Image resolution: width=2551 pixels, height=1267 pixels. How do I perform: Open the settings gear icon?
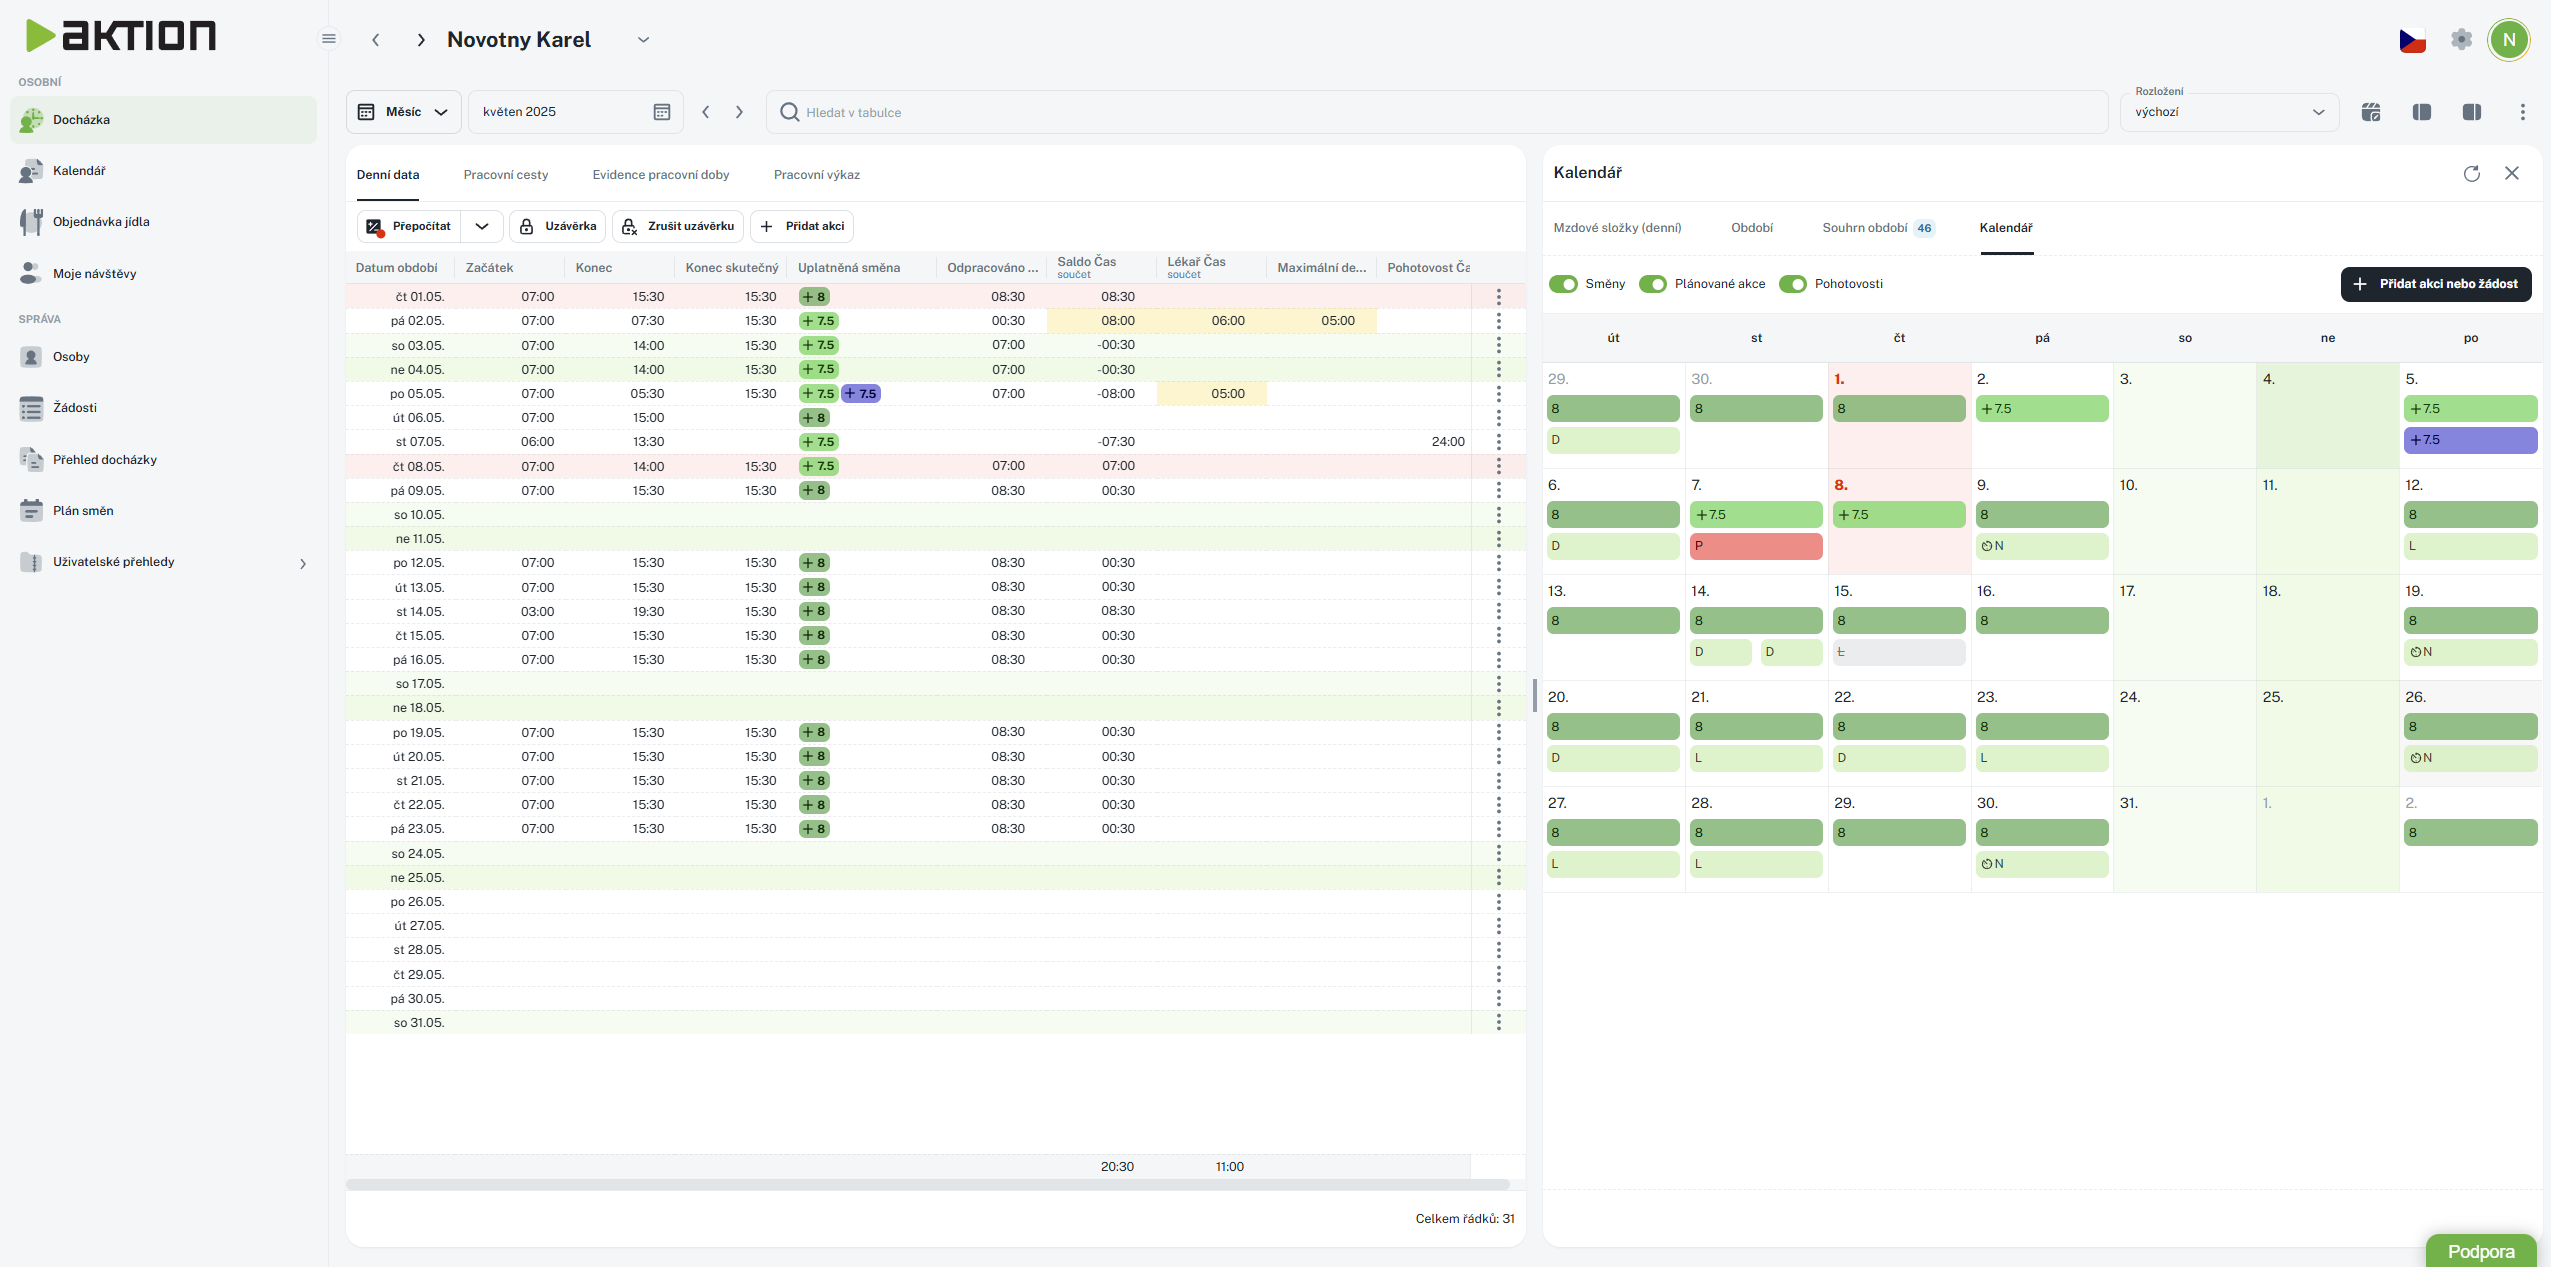(x=2461, y=40)
